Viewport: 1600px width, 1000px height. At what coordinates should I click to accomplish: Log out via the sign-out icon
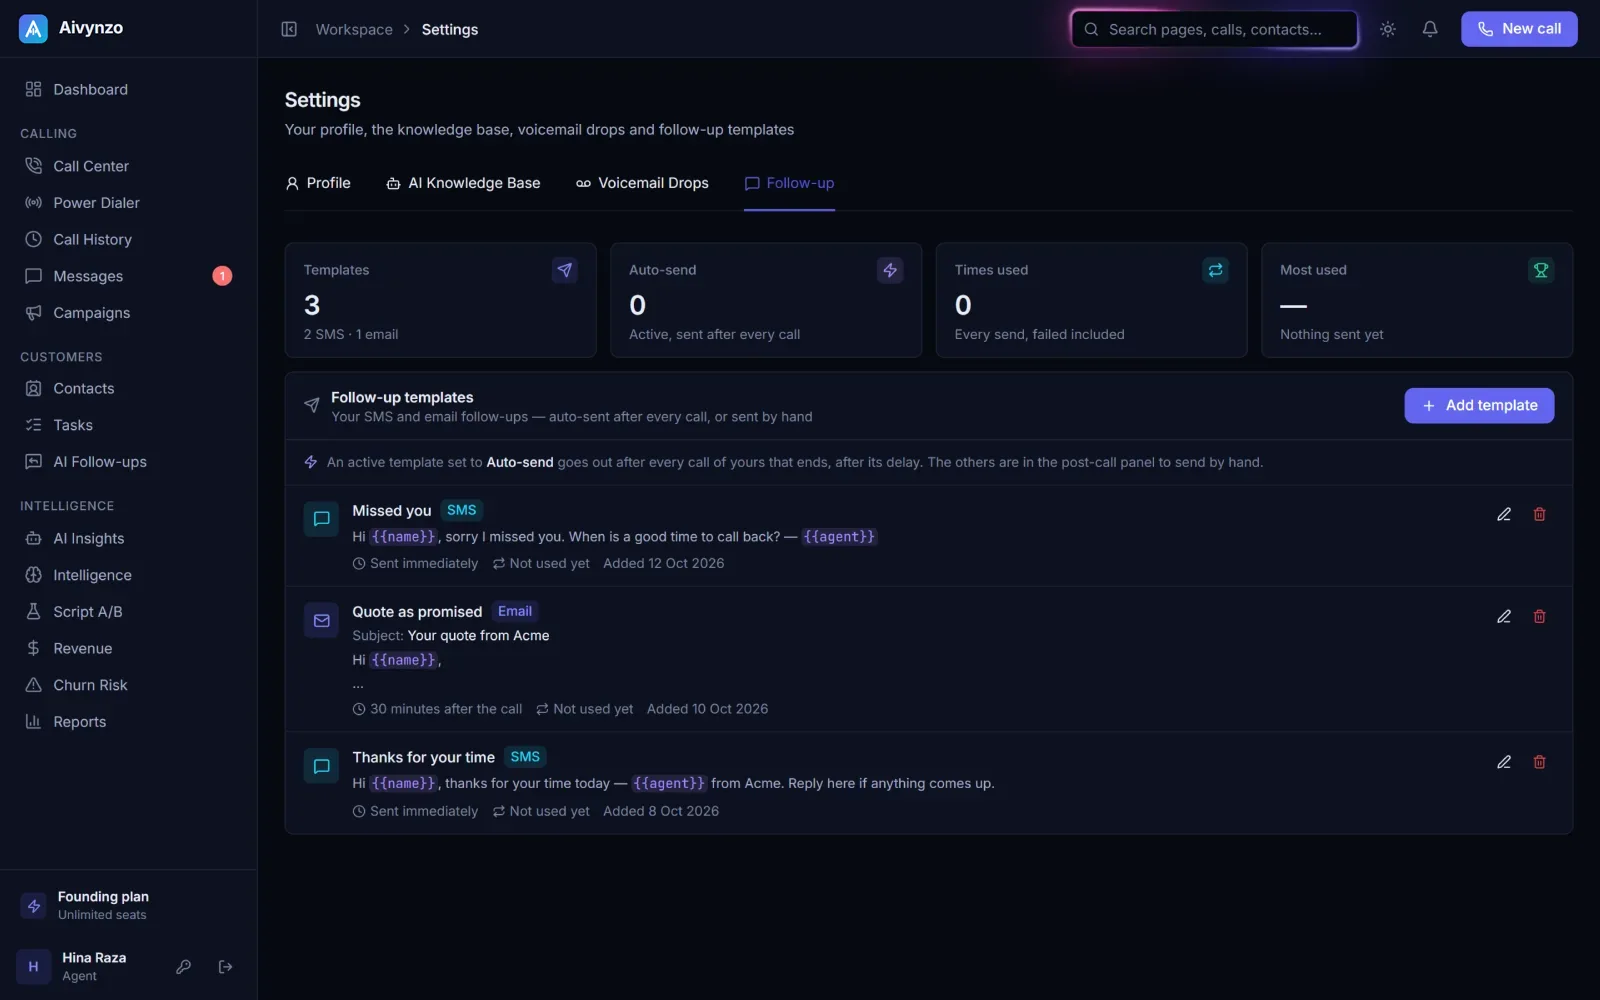coord(225,967)
